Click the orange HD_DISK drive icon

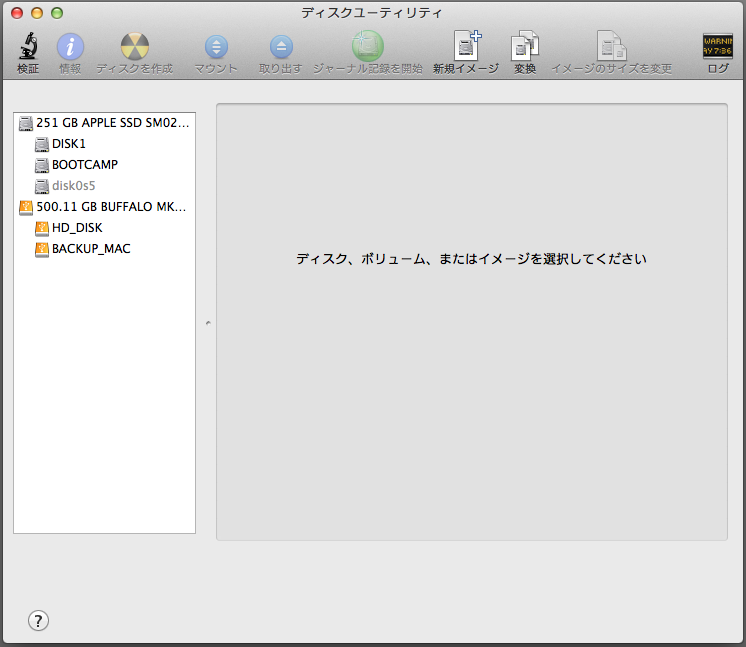pos(42,228)
